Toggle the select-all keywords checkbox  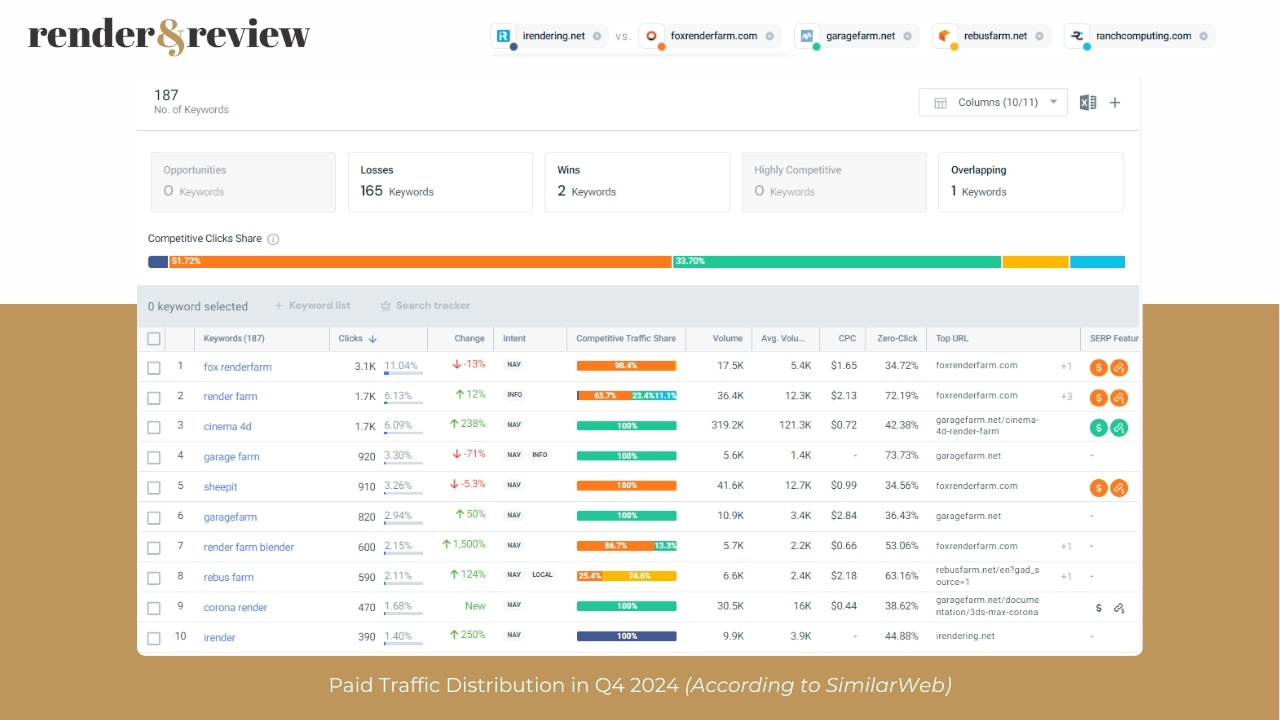coord(154,339)
